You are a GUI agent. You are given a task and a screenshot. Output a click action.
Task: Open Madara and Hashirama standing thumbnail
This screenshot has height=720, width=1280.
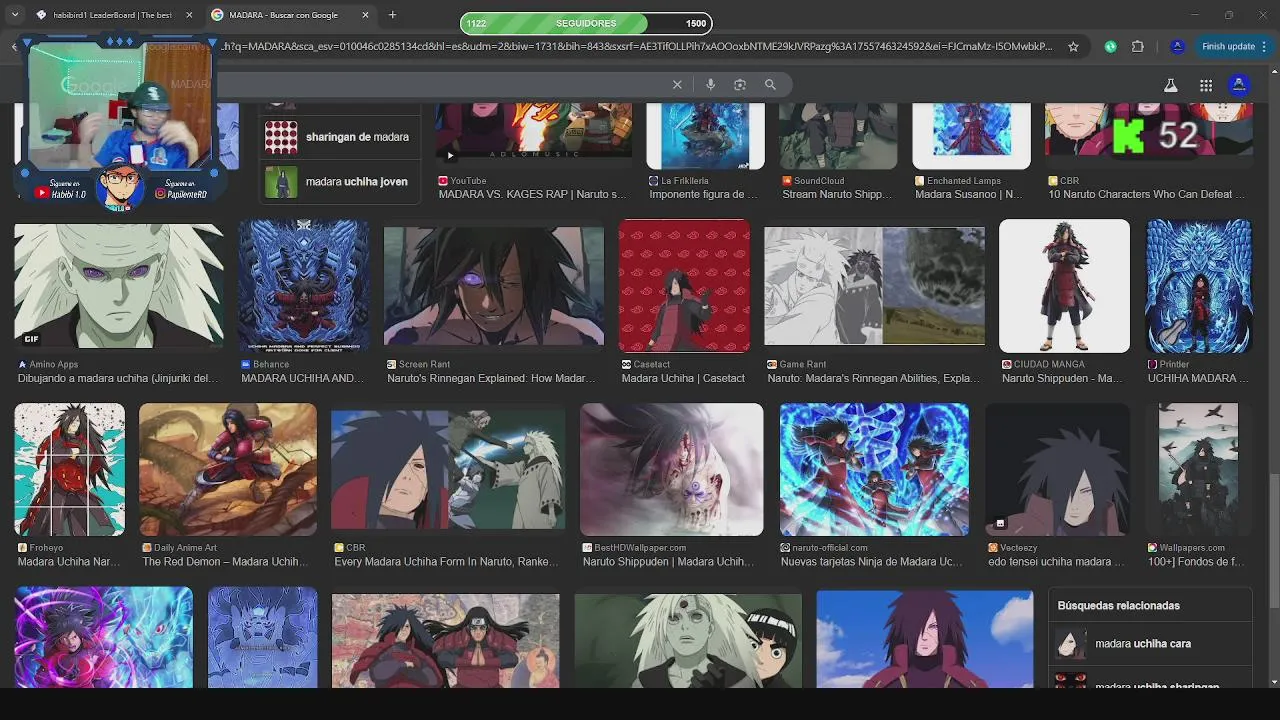click(446, 640)
